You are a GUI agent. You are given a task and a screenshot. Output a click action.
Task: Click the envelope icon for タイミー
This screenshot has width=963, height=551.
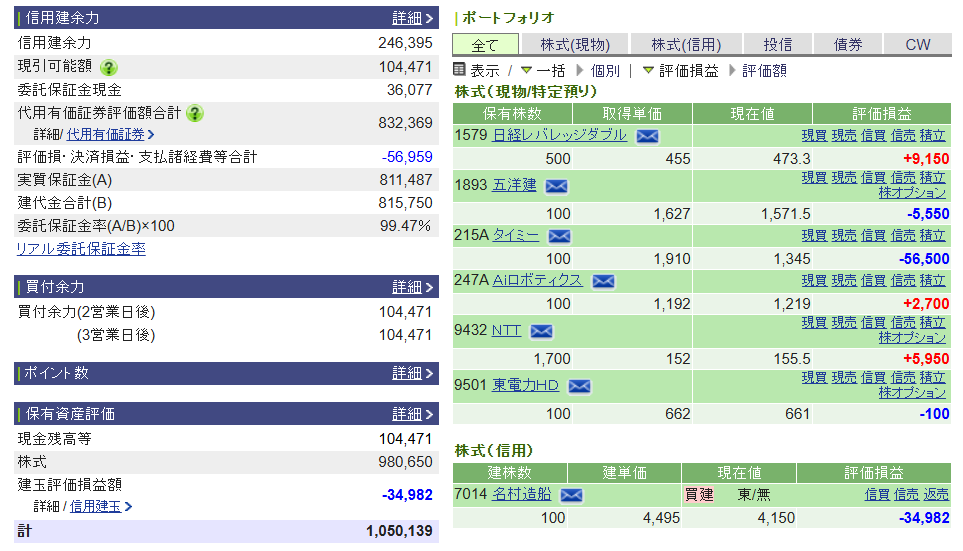tap(559, 236)
